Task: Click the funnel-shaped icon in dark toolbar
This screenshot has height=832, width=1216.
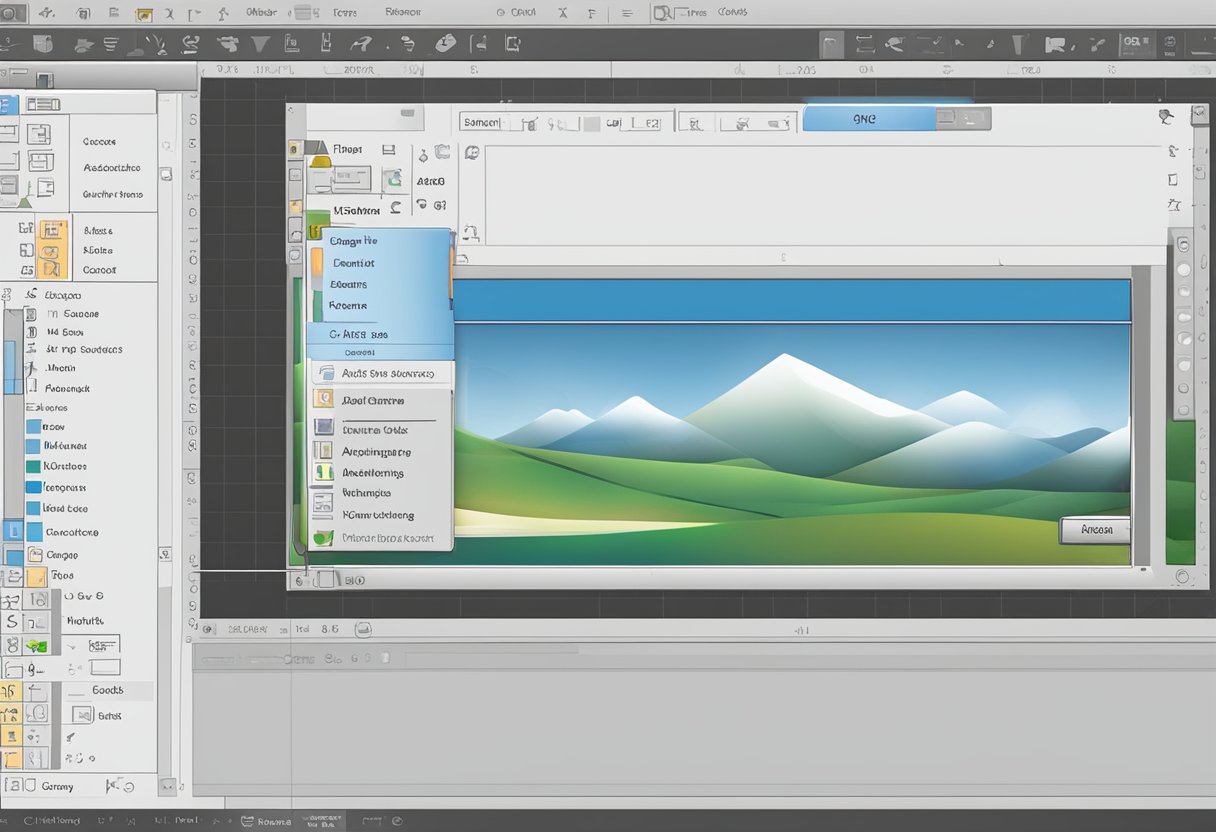Action: tap(260, 44)
